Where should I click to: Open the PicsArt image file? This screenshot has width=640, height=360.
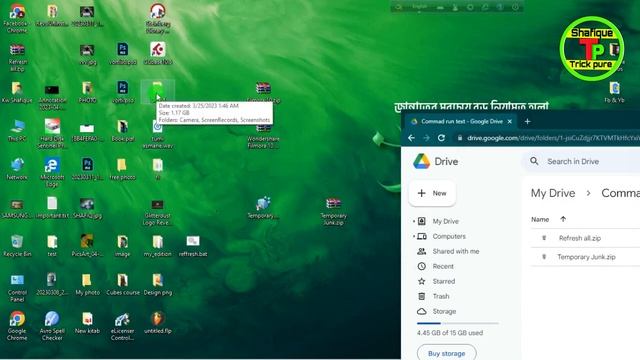(87, 246)
